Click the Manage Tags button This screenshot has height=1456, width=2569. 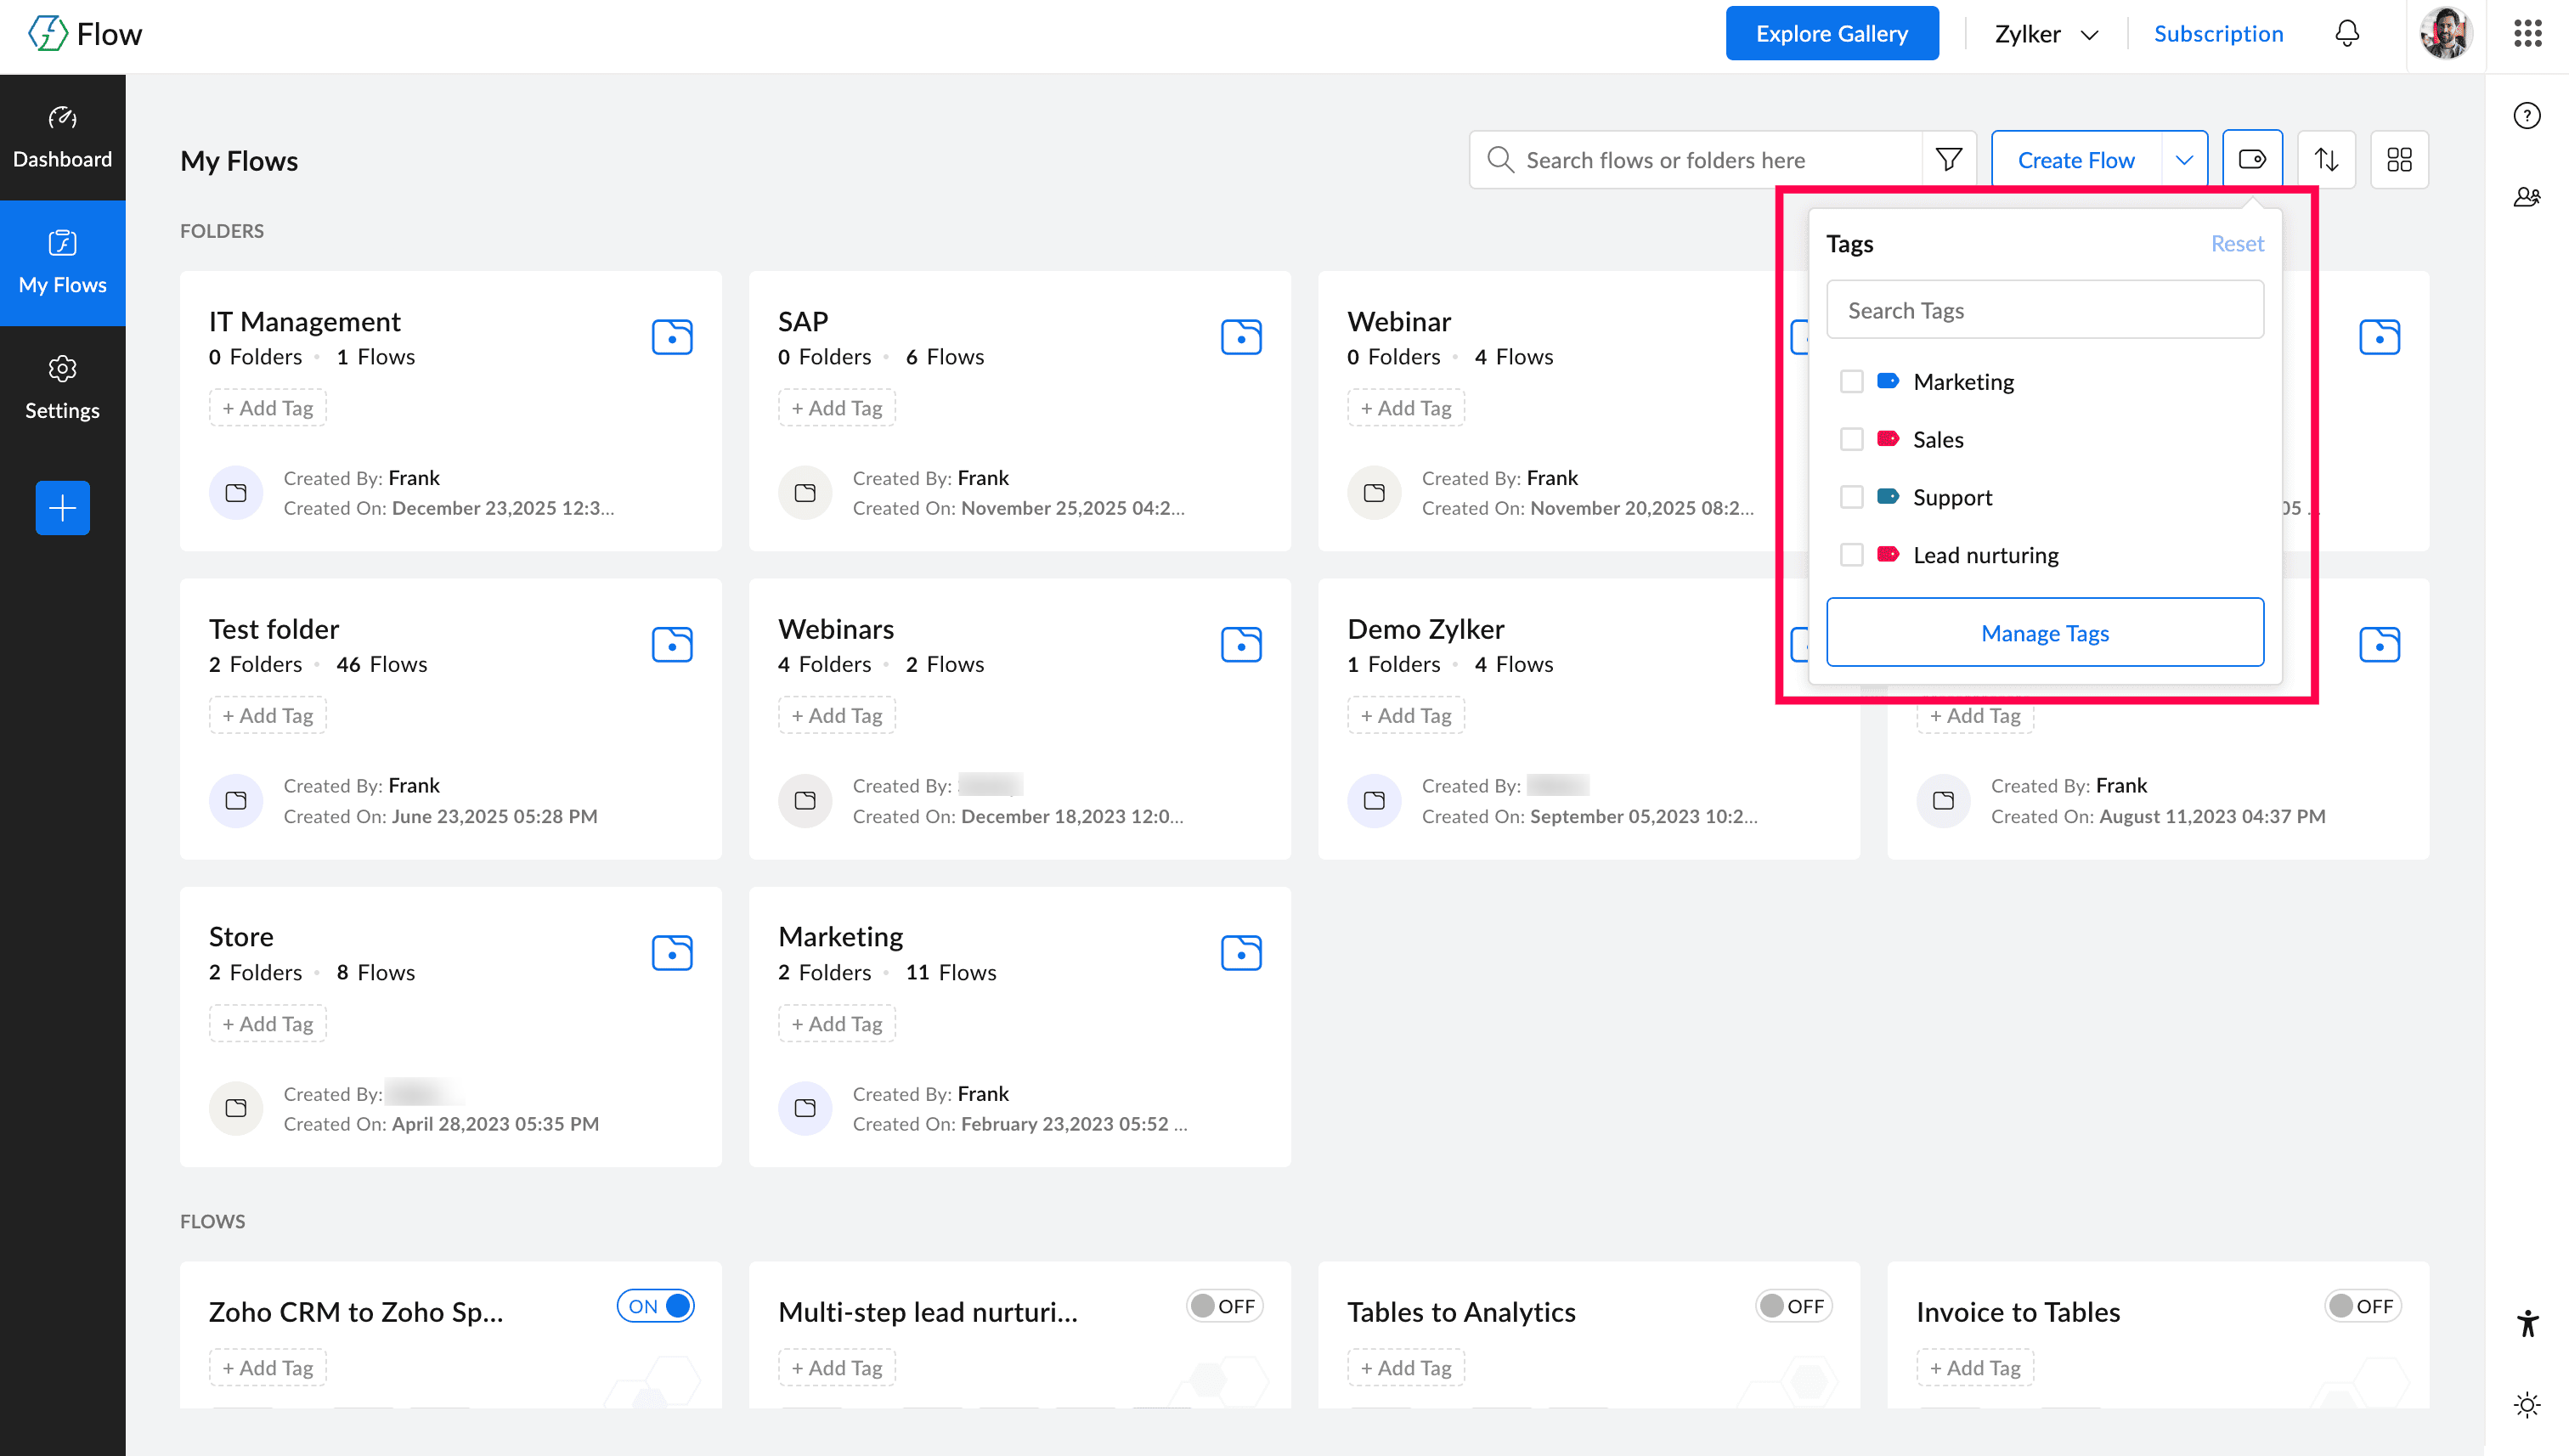2044,633
